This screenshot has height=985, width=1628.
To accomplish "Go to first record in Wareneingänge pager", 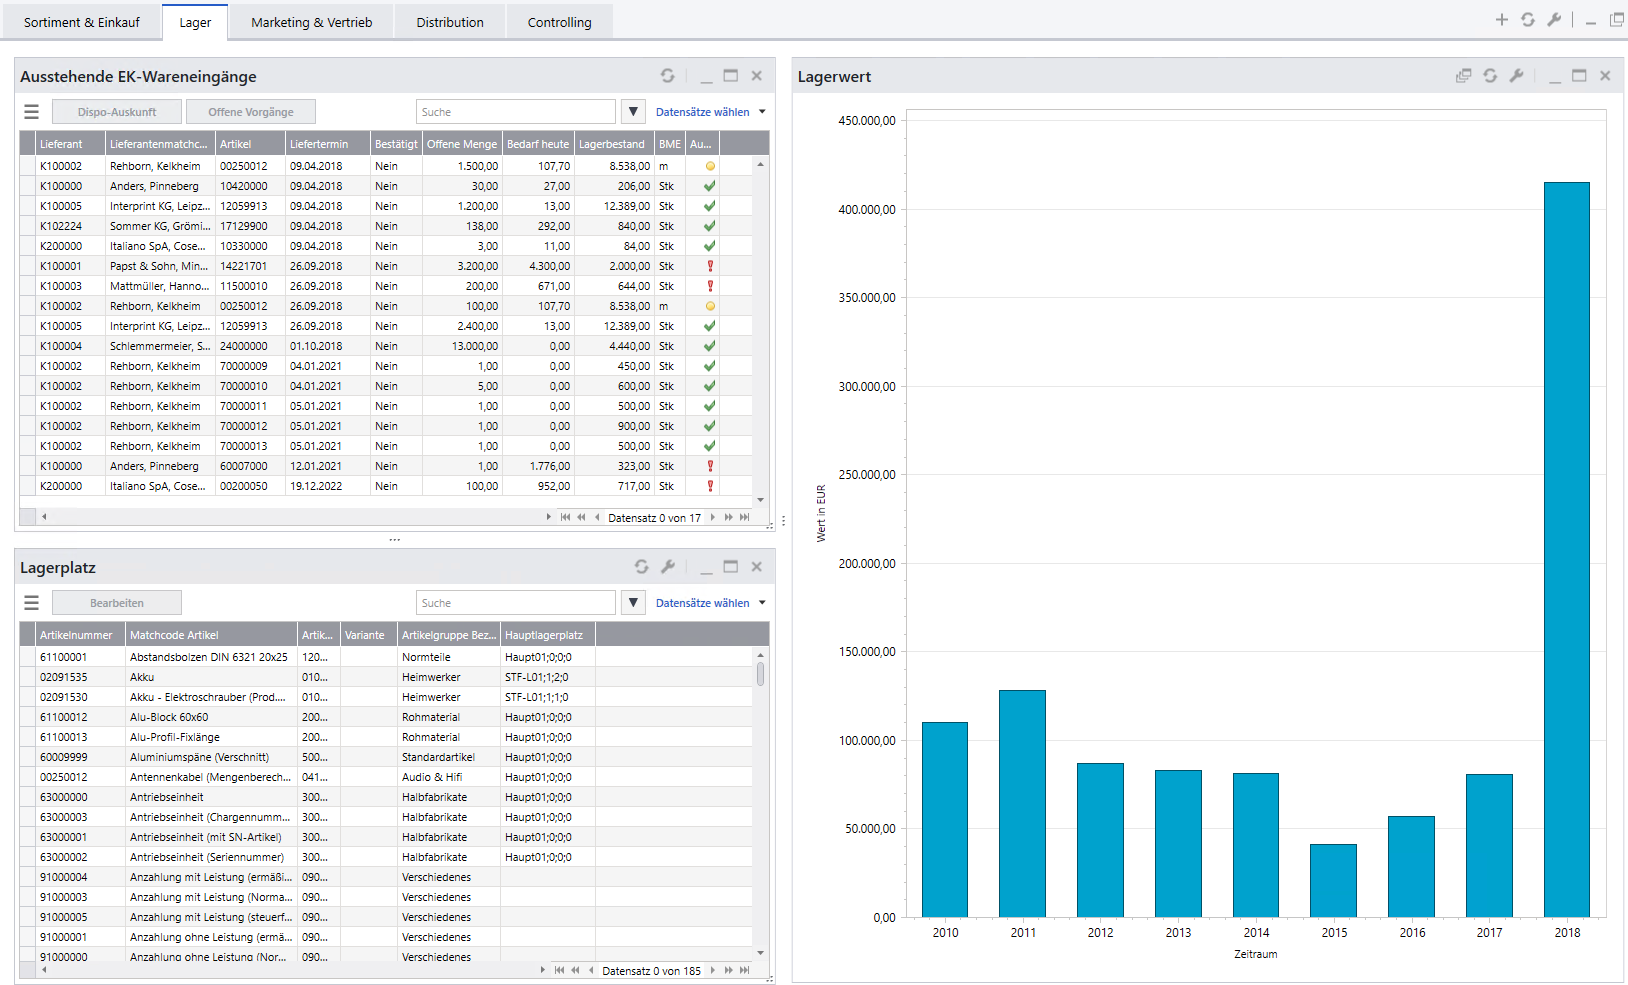I will pyautogui.click(x=565, y=517).
